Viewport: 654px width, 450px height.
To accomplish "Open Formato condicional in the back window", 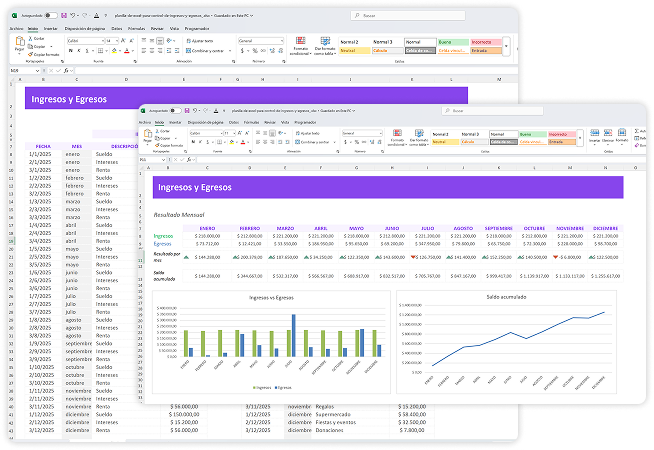I will click(x=300, y=46).
